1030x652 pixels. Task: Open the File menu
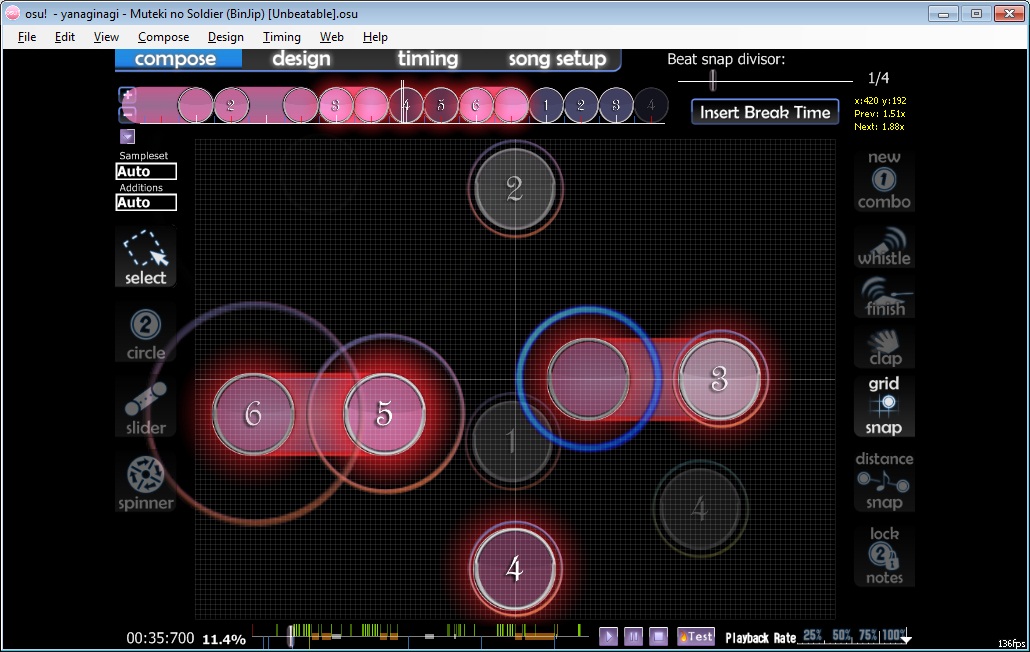coord(27,37)
